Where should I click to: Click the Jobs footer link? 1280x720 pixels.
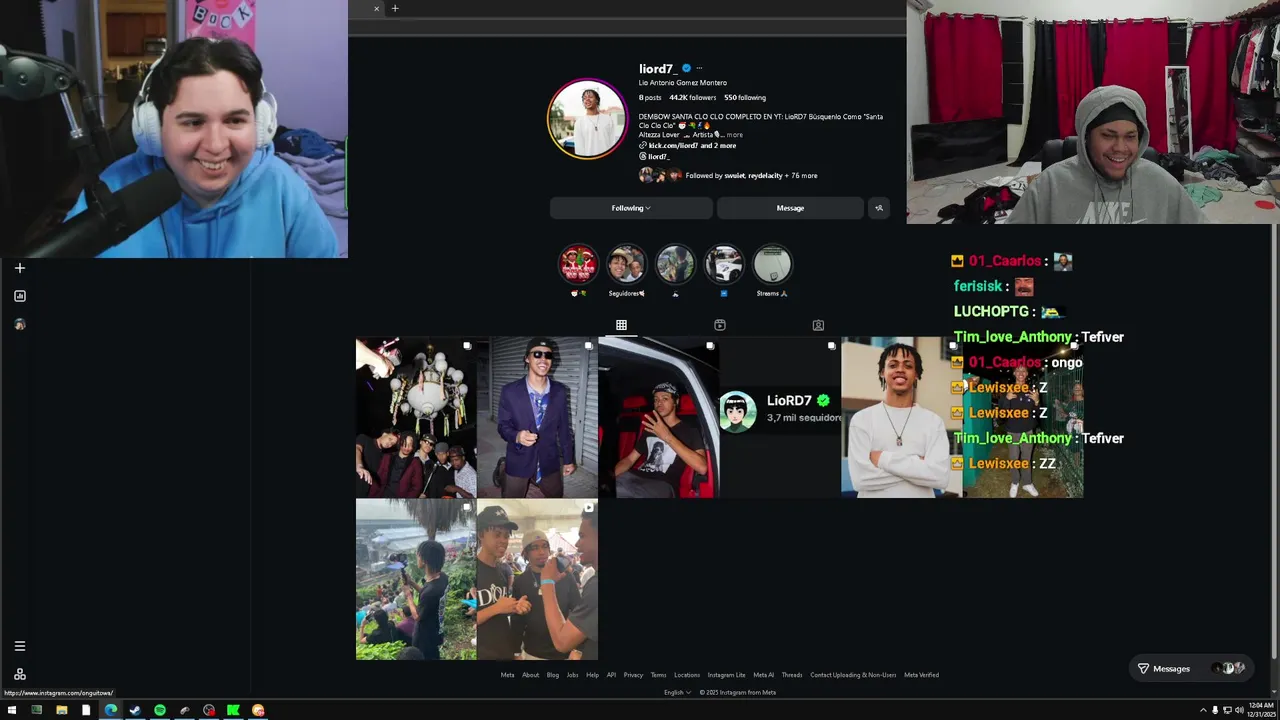[572, 675]
